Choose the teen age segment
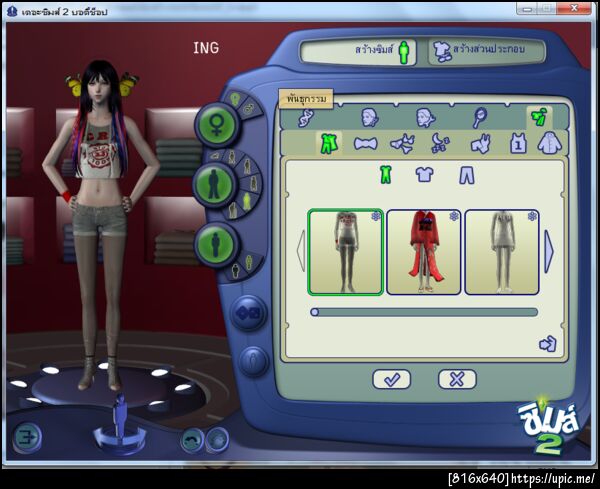 [253, 183]
